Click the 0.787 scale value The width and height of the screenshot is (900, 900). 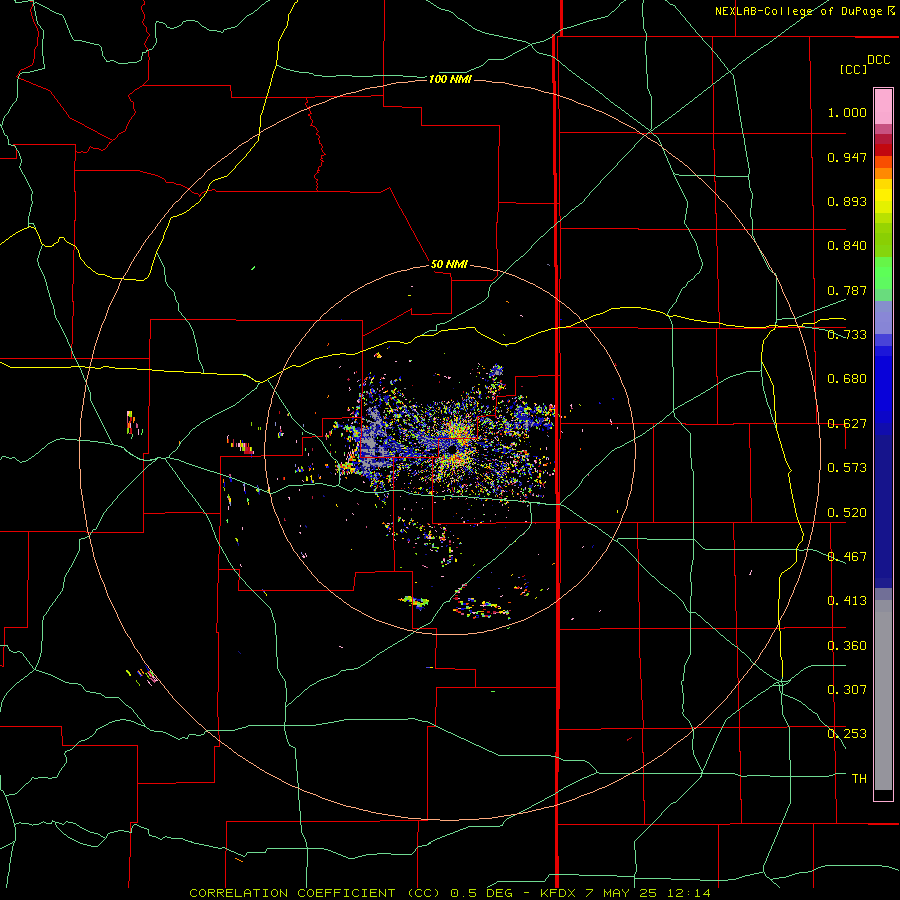847,290
